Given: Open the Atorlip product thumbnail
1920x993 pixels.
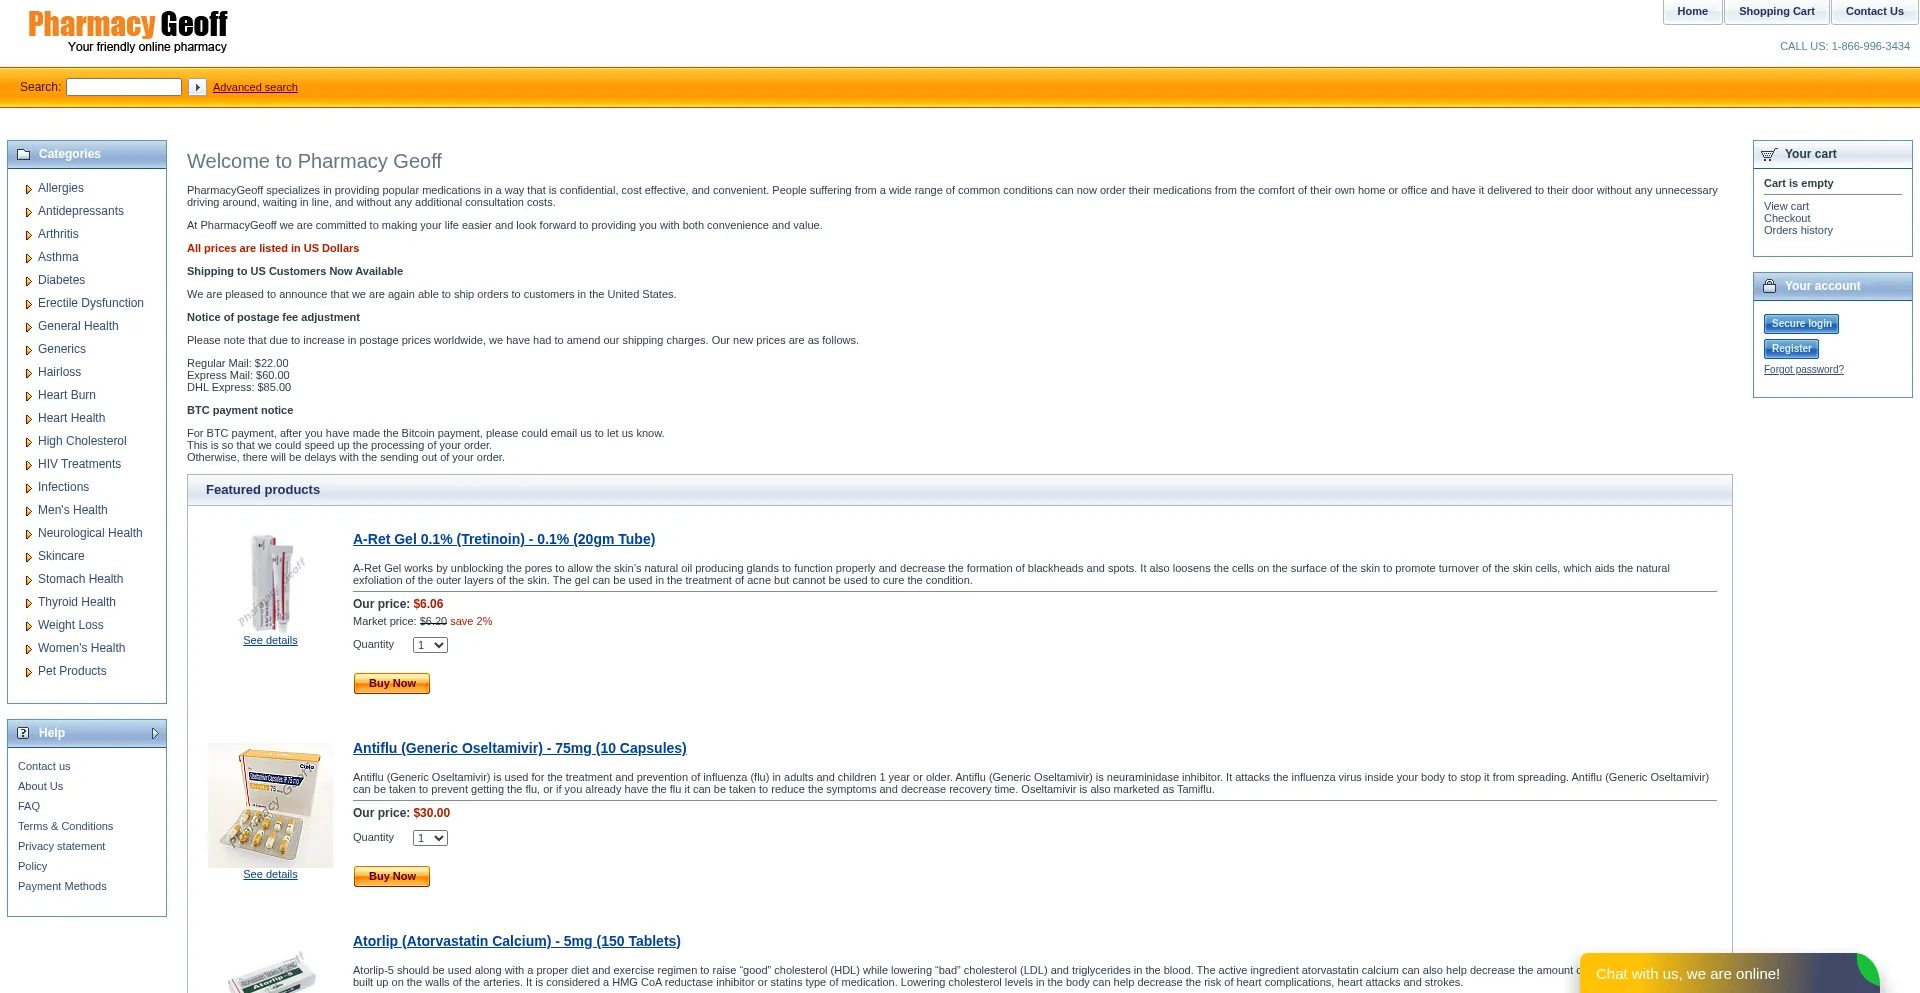Looking at the screenshot, I should coord(270,970).
